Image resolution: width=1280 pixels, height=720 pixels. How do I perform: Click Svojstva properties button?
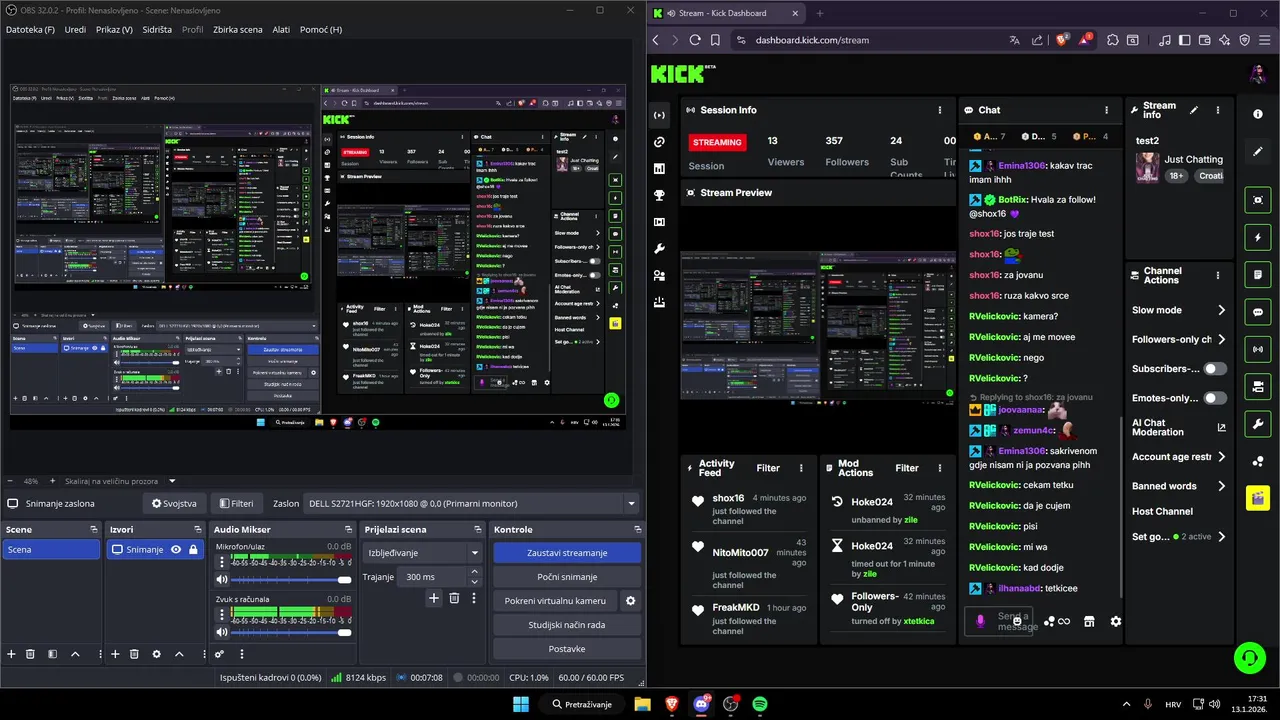[174, 504]
